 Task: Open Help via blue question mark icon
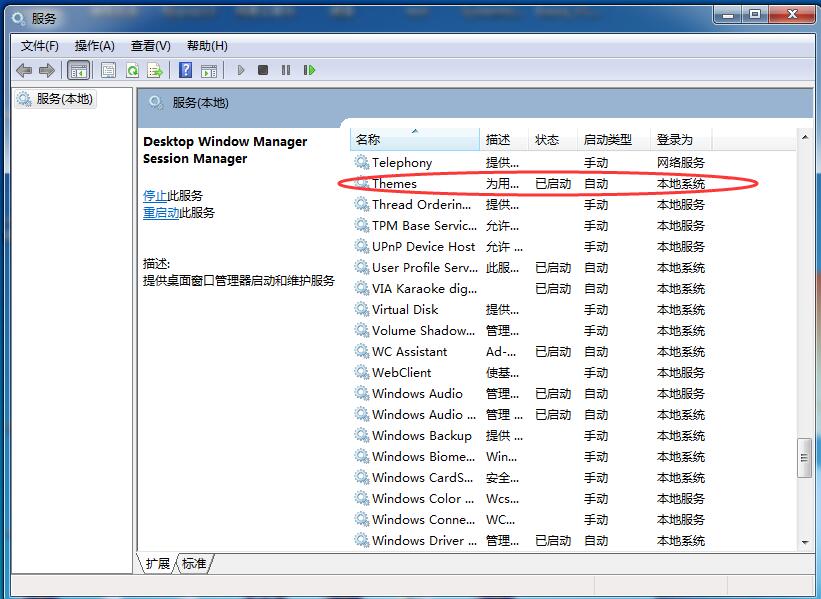click(x=185, y=70)
